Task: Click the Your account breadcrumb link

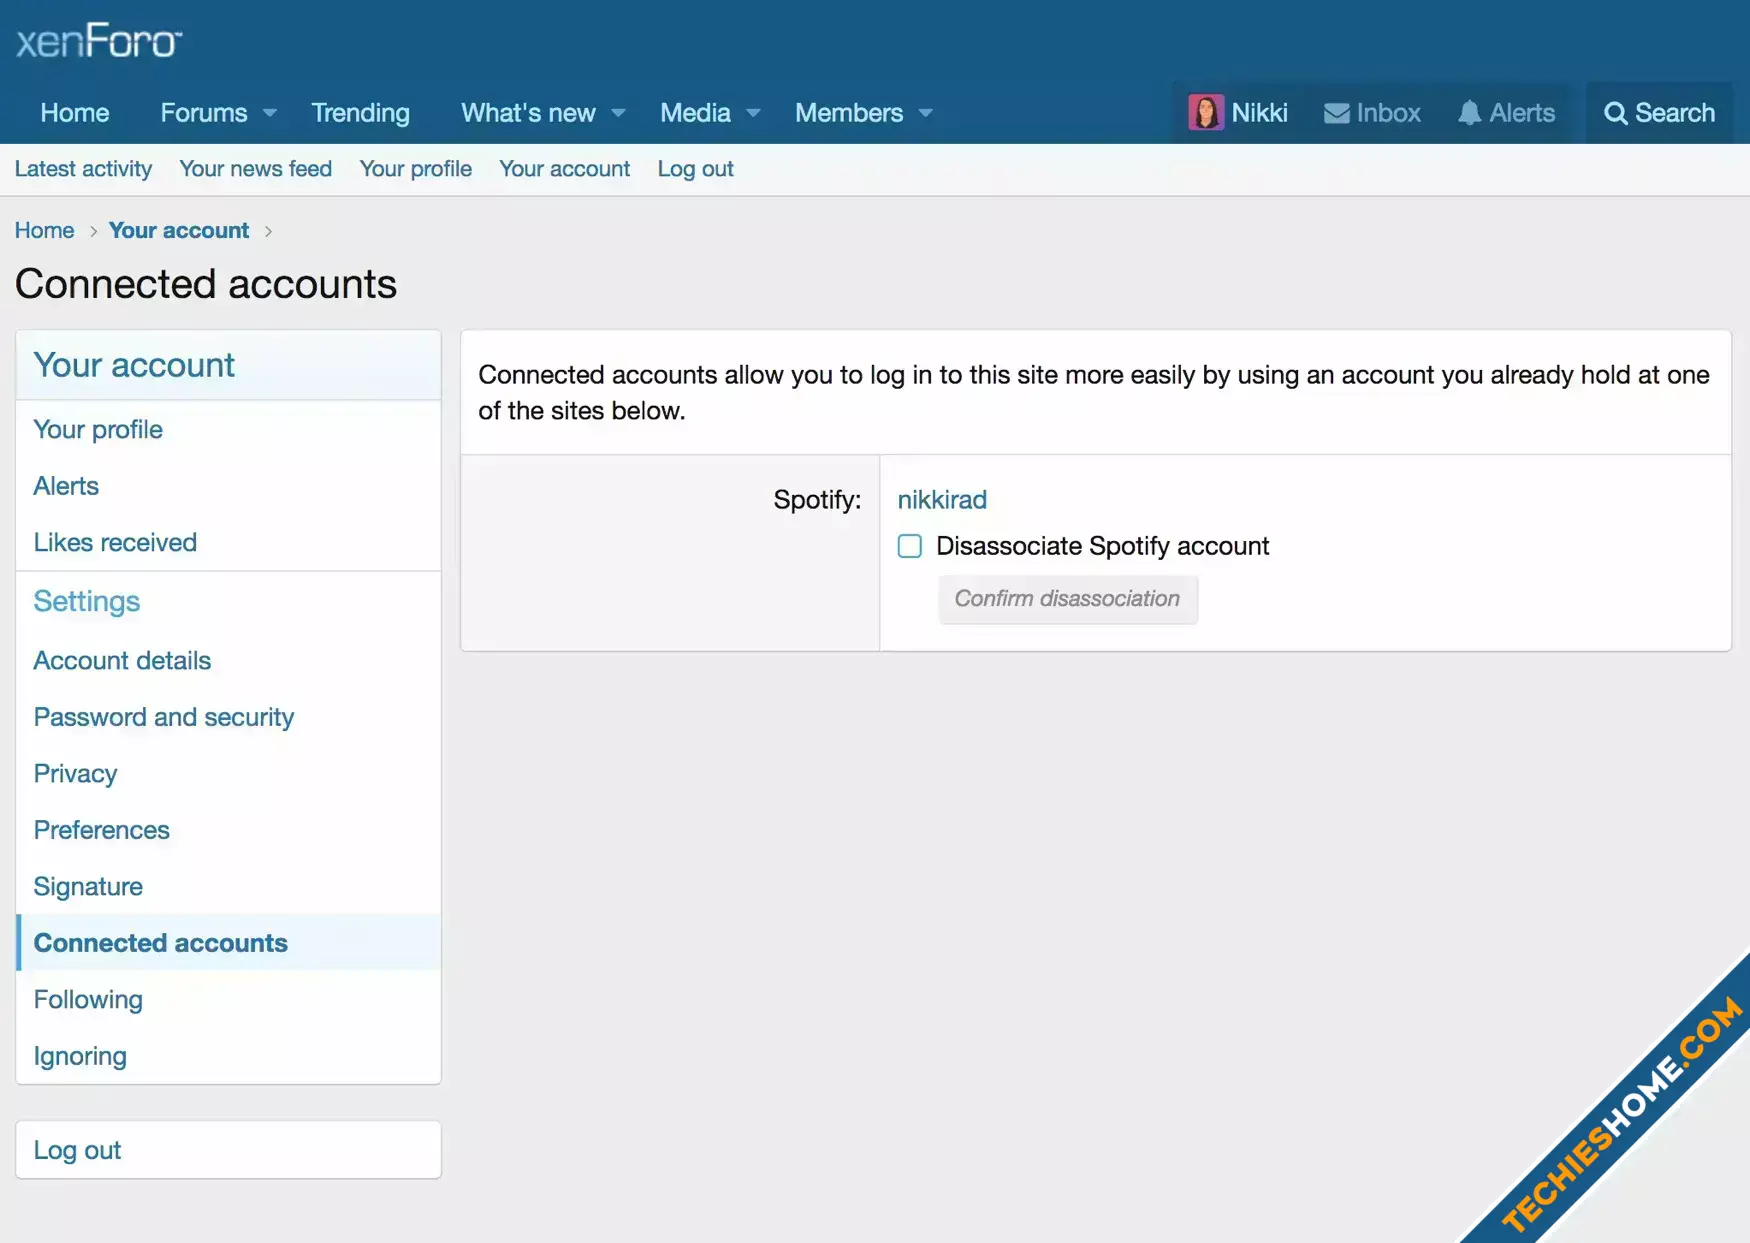Action: pos(178,230)
